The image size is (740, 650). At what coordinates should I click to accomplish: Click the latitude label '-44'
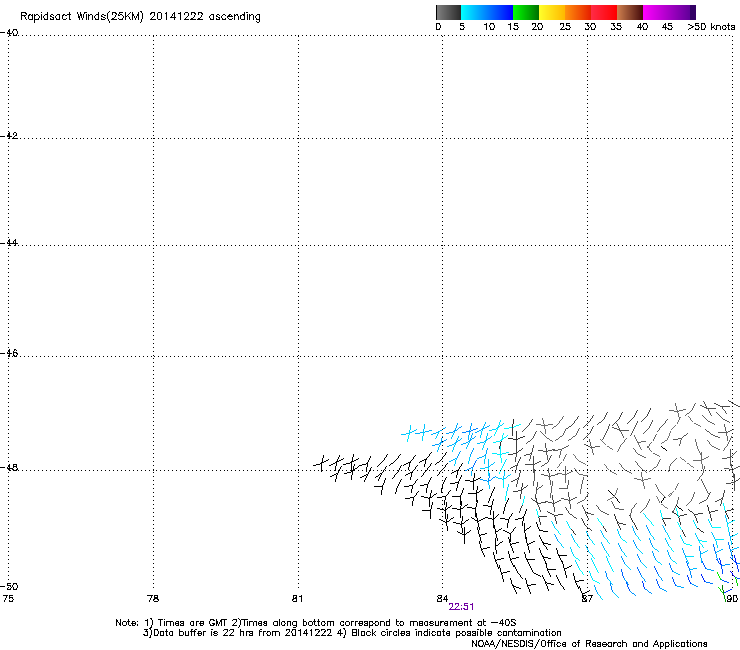pos(9,243)
